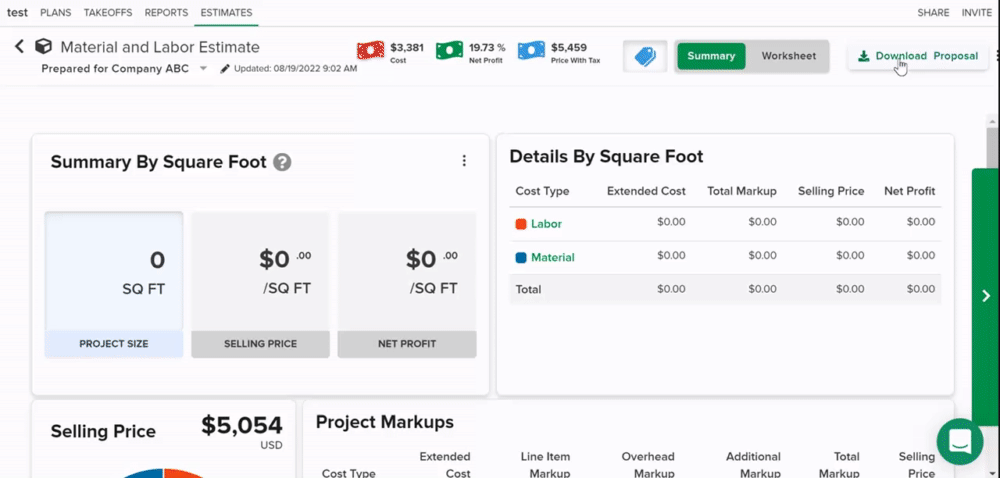The width and height of the screenshot is (1000, 478).
Task: Open the PLANS tab
Action: click(x=55, y=12)
